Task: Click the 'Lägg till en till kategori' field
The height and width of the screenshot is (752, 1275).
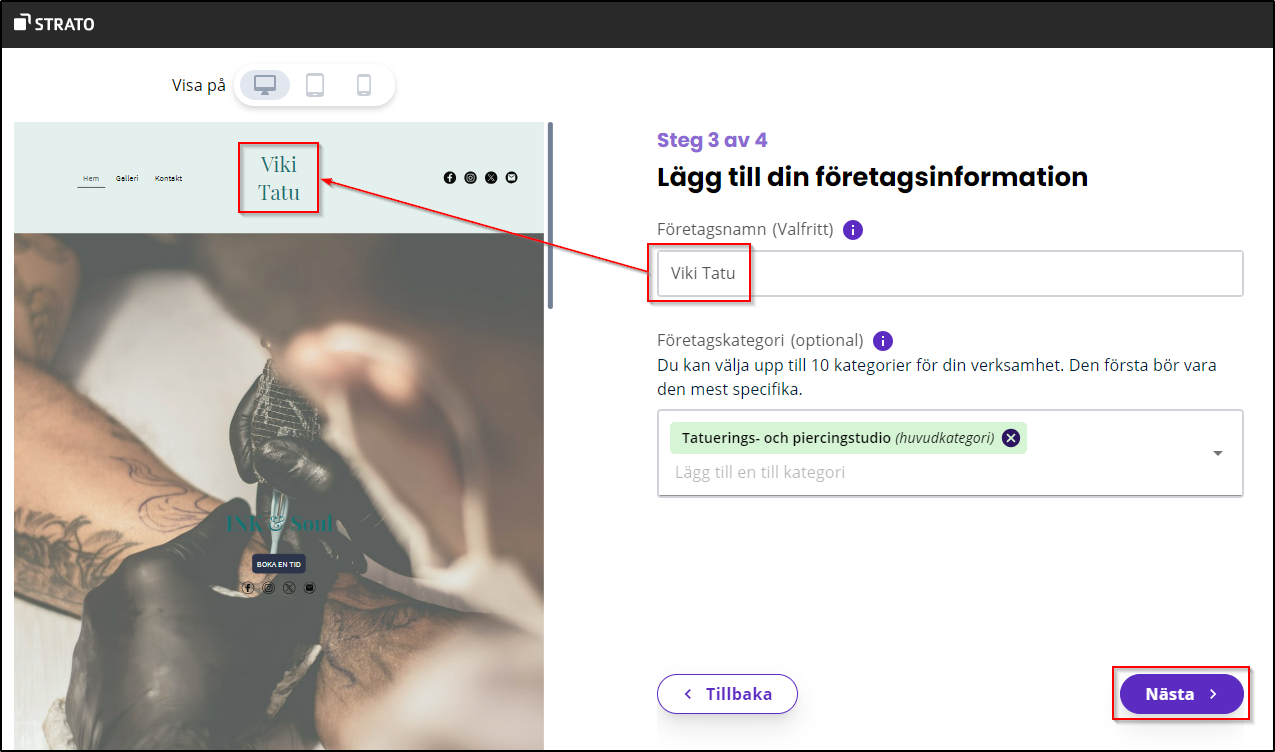Action: 850,472
